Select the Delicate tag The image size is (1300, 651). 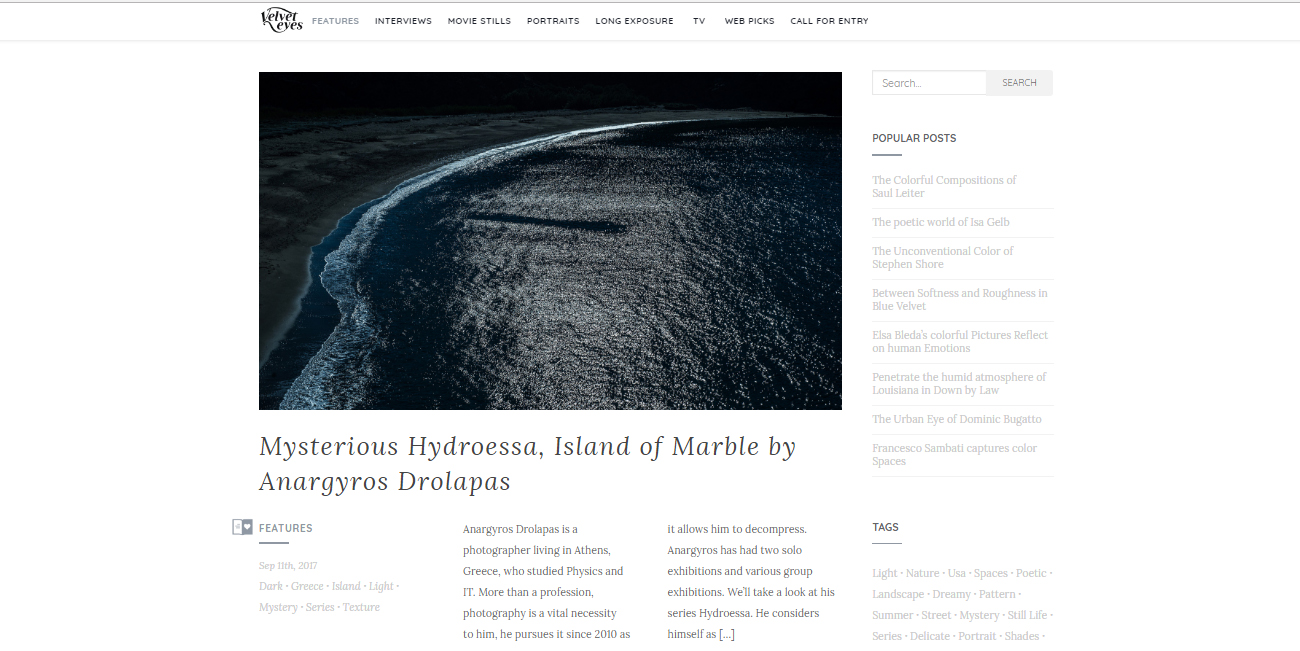(x=930, y=636)
